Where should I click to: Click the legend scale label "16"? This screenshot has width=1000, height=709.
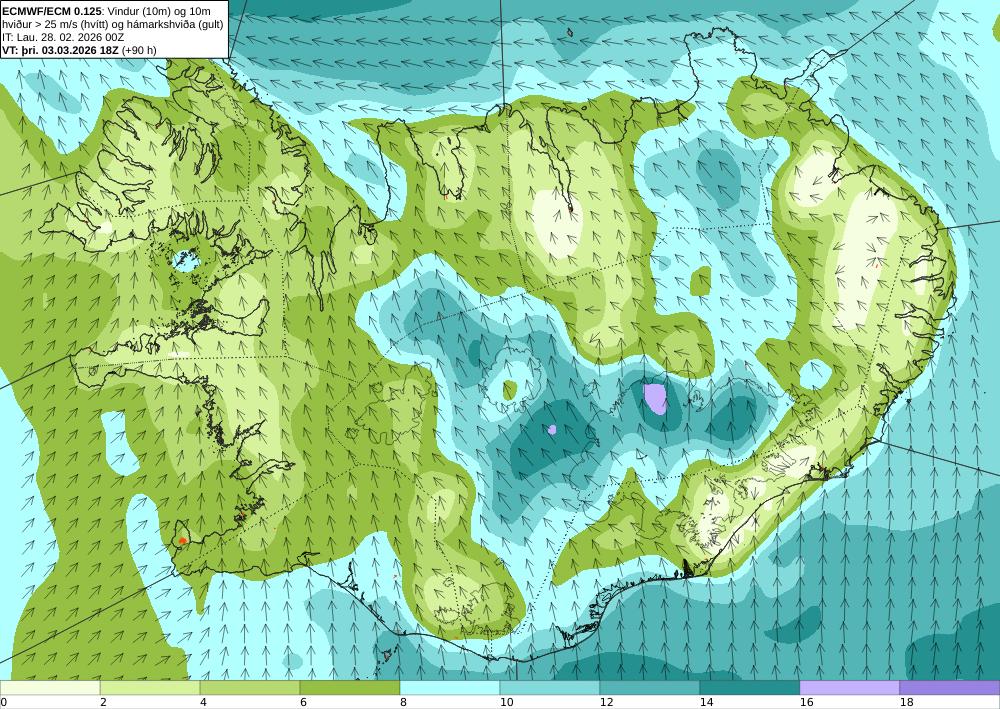tap(807, 702)
